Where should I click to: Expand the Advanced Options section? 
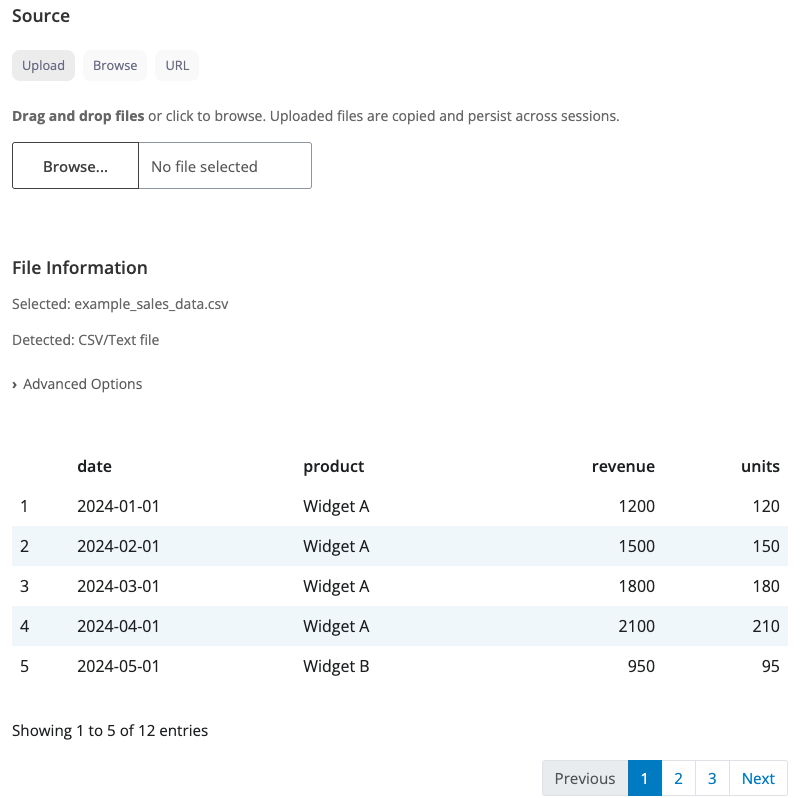(x=77, y=383)
